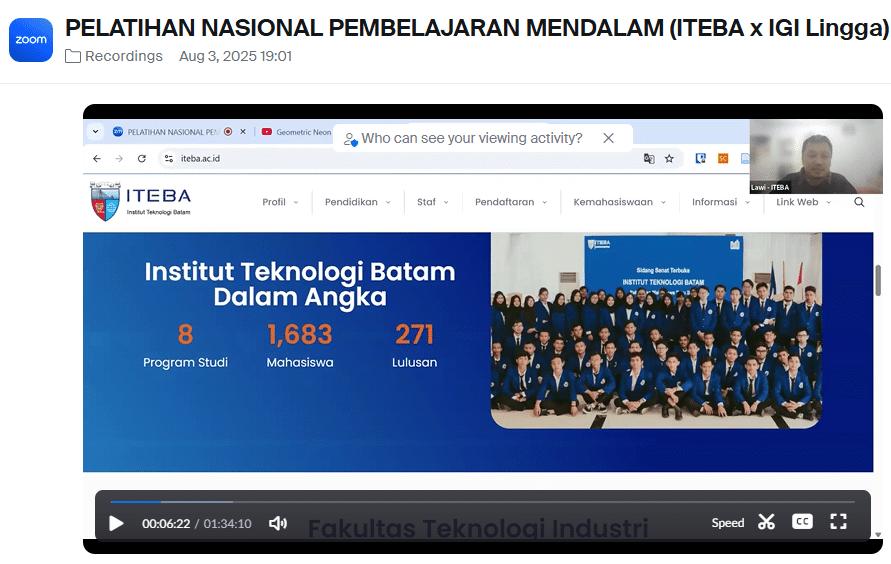The image size is (891, 564).
Task: Click 'Who can see your viewing activity?' text
Action: 472,138
